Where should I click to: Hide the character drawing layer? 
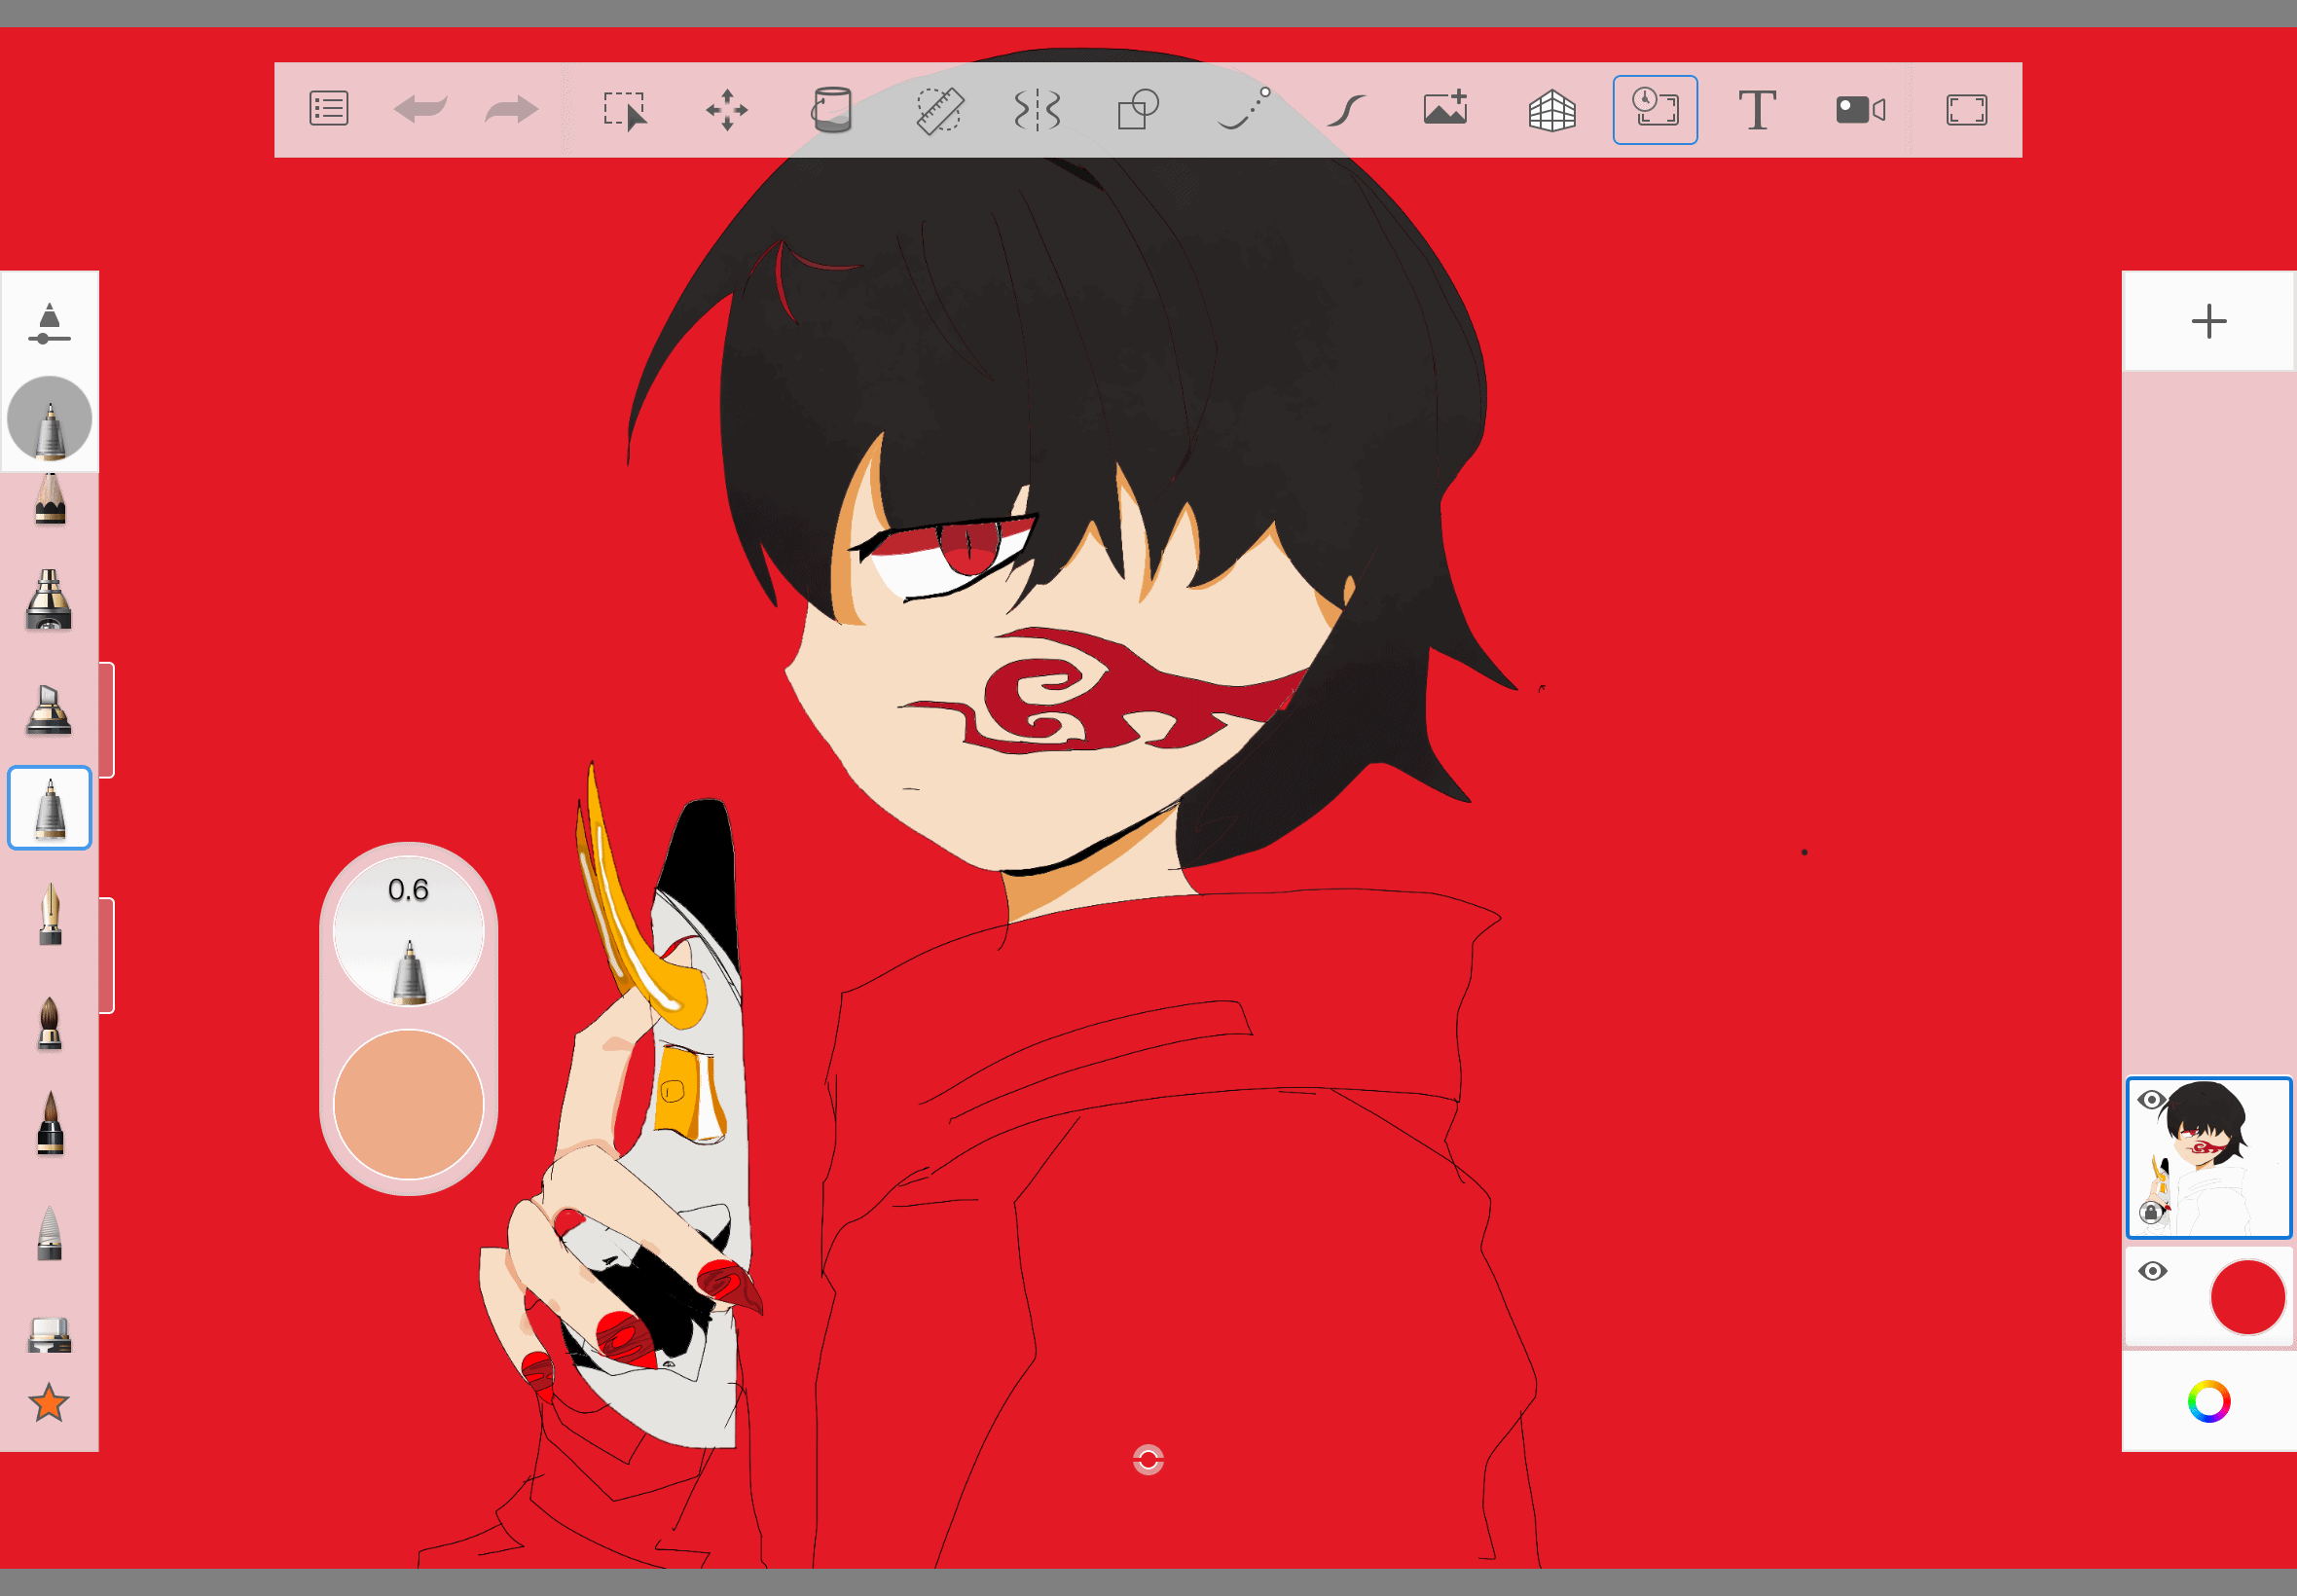point(2151,1100)
